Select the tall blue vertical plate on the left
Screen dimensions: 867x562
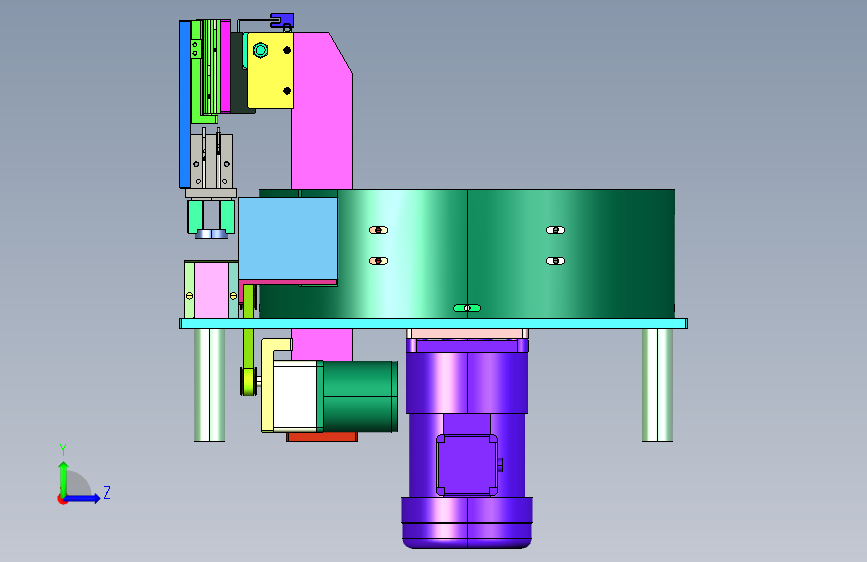[x=185, y=104]
